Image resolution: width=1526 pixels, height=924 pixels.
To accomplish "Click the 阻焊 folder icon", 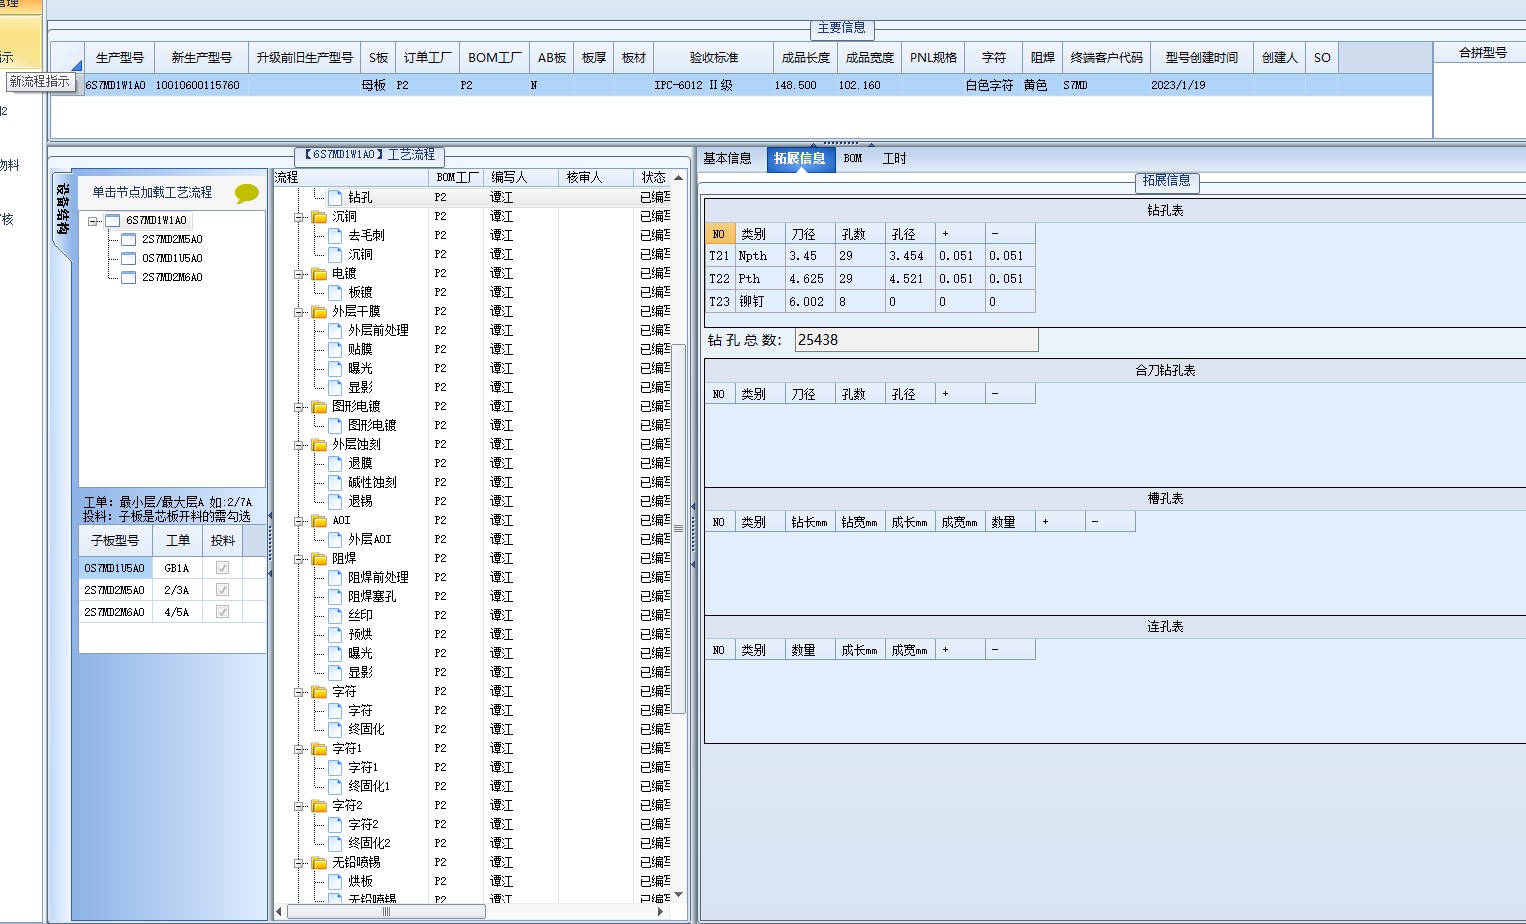I will (319, 559).
